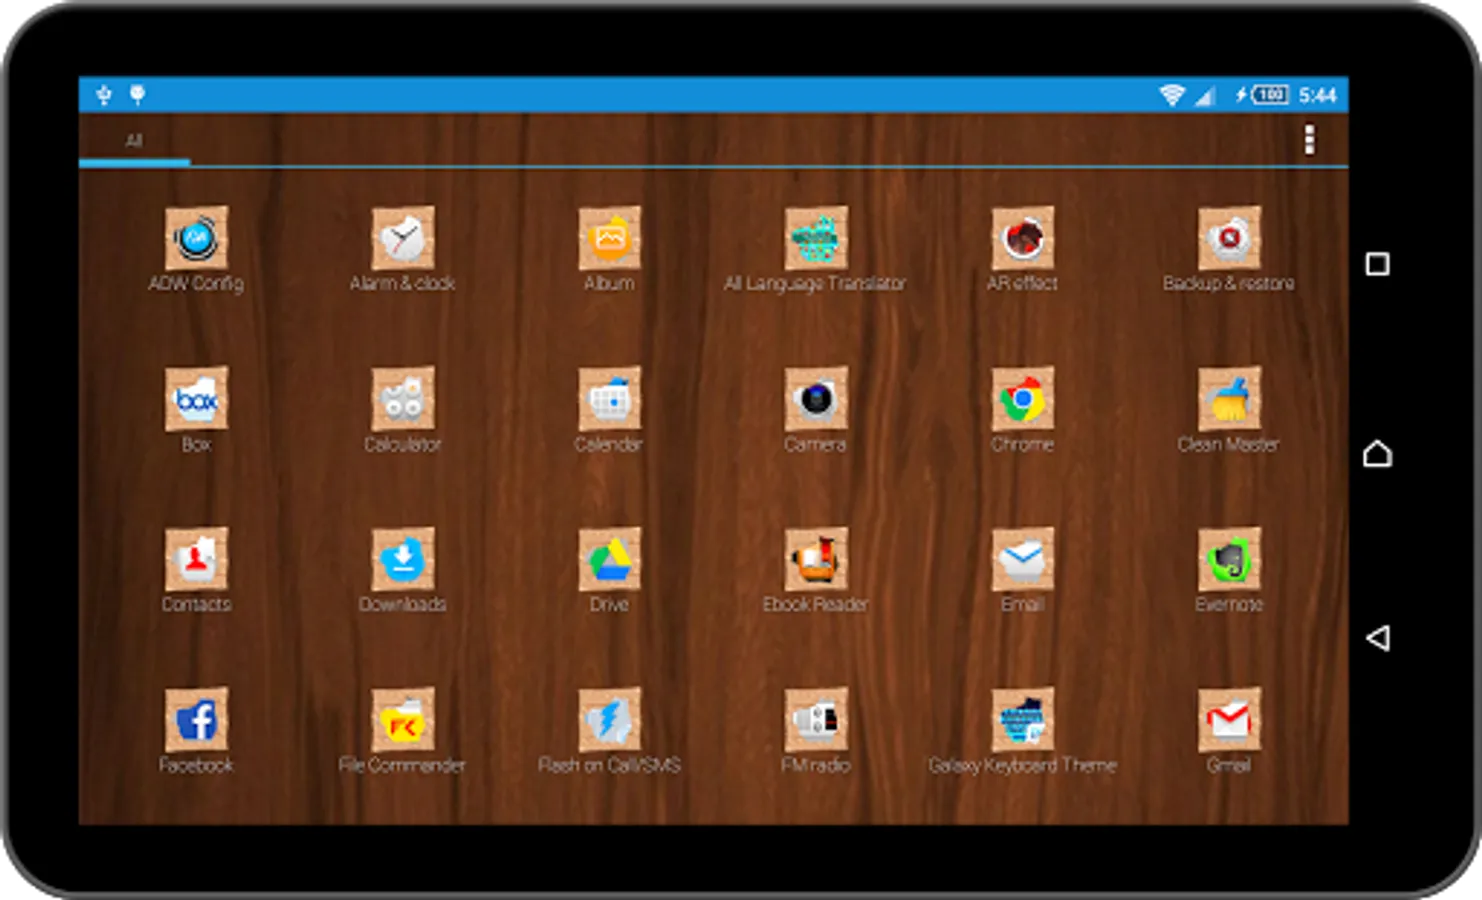Viewport: 1482px width, 900px height.
Task: Open the Chrome browser icon
Action: click(x=1022, y=399)
